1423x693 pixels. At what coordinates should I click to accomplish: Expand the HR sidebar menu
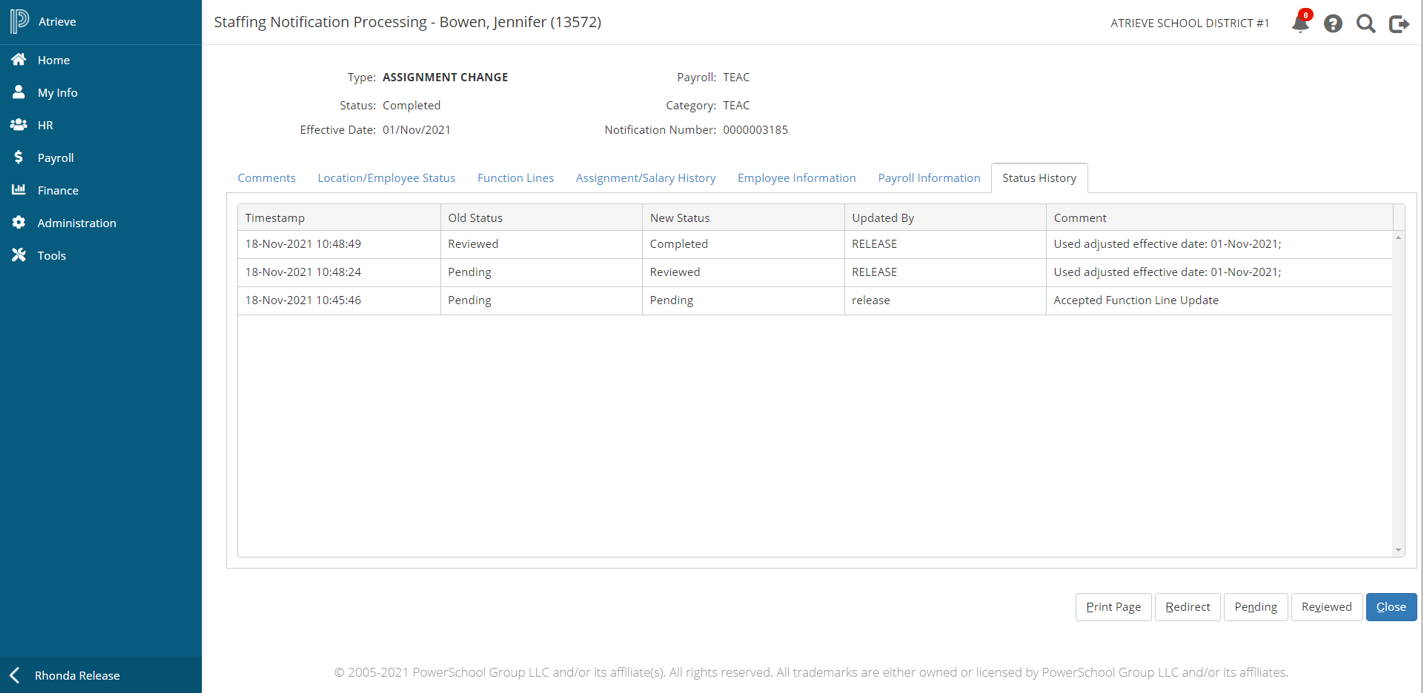(x=45, y=125)
